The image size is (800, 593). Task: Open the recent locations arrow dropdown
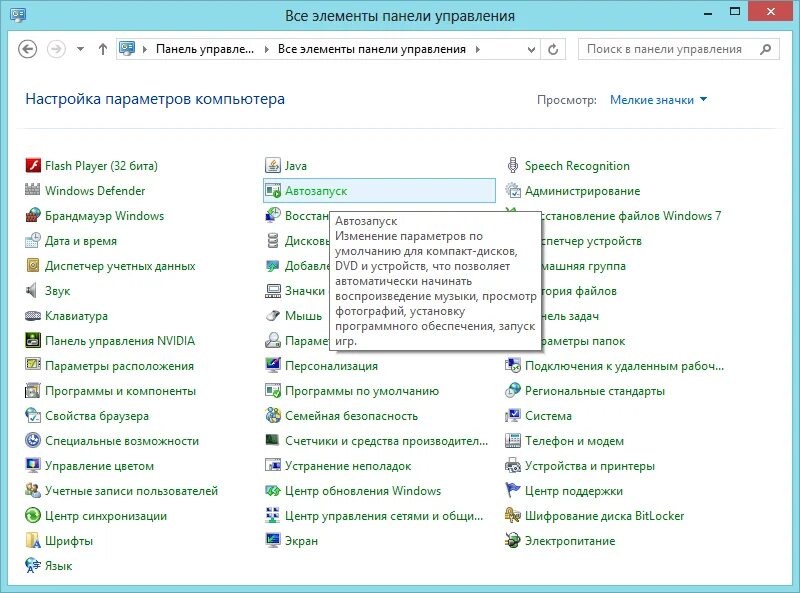click(80, 50)
